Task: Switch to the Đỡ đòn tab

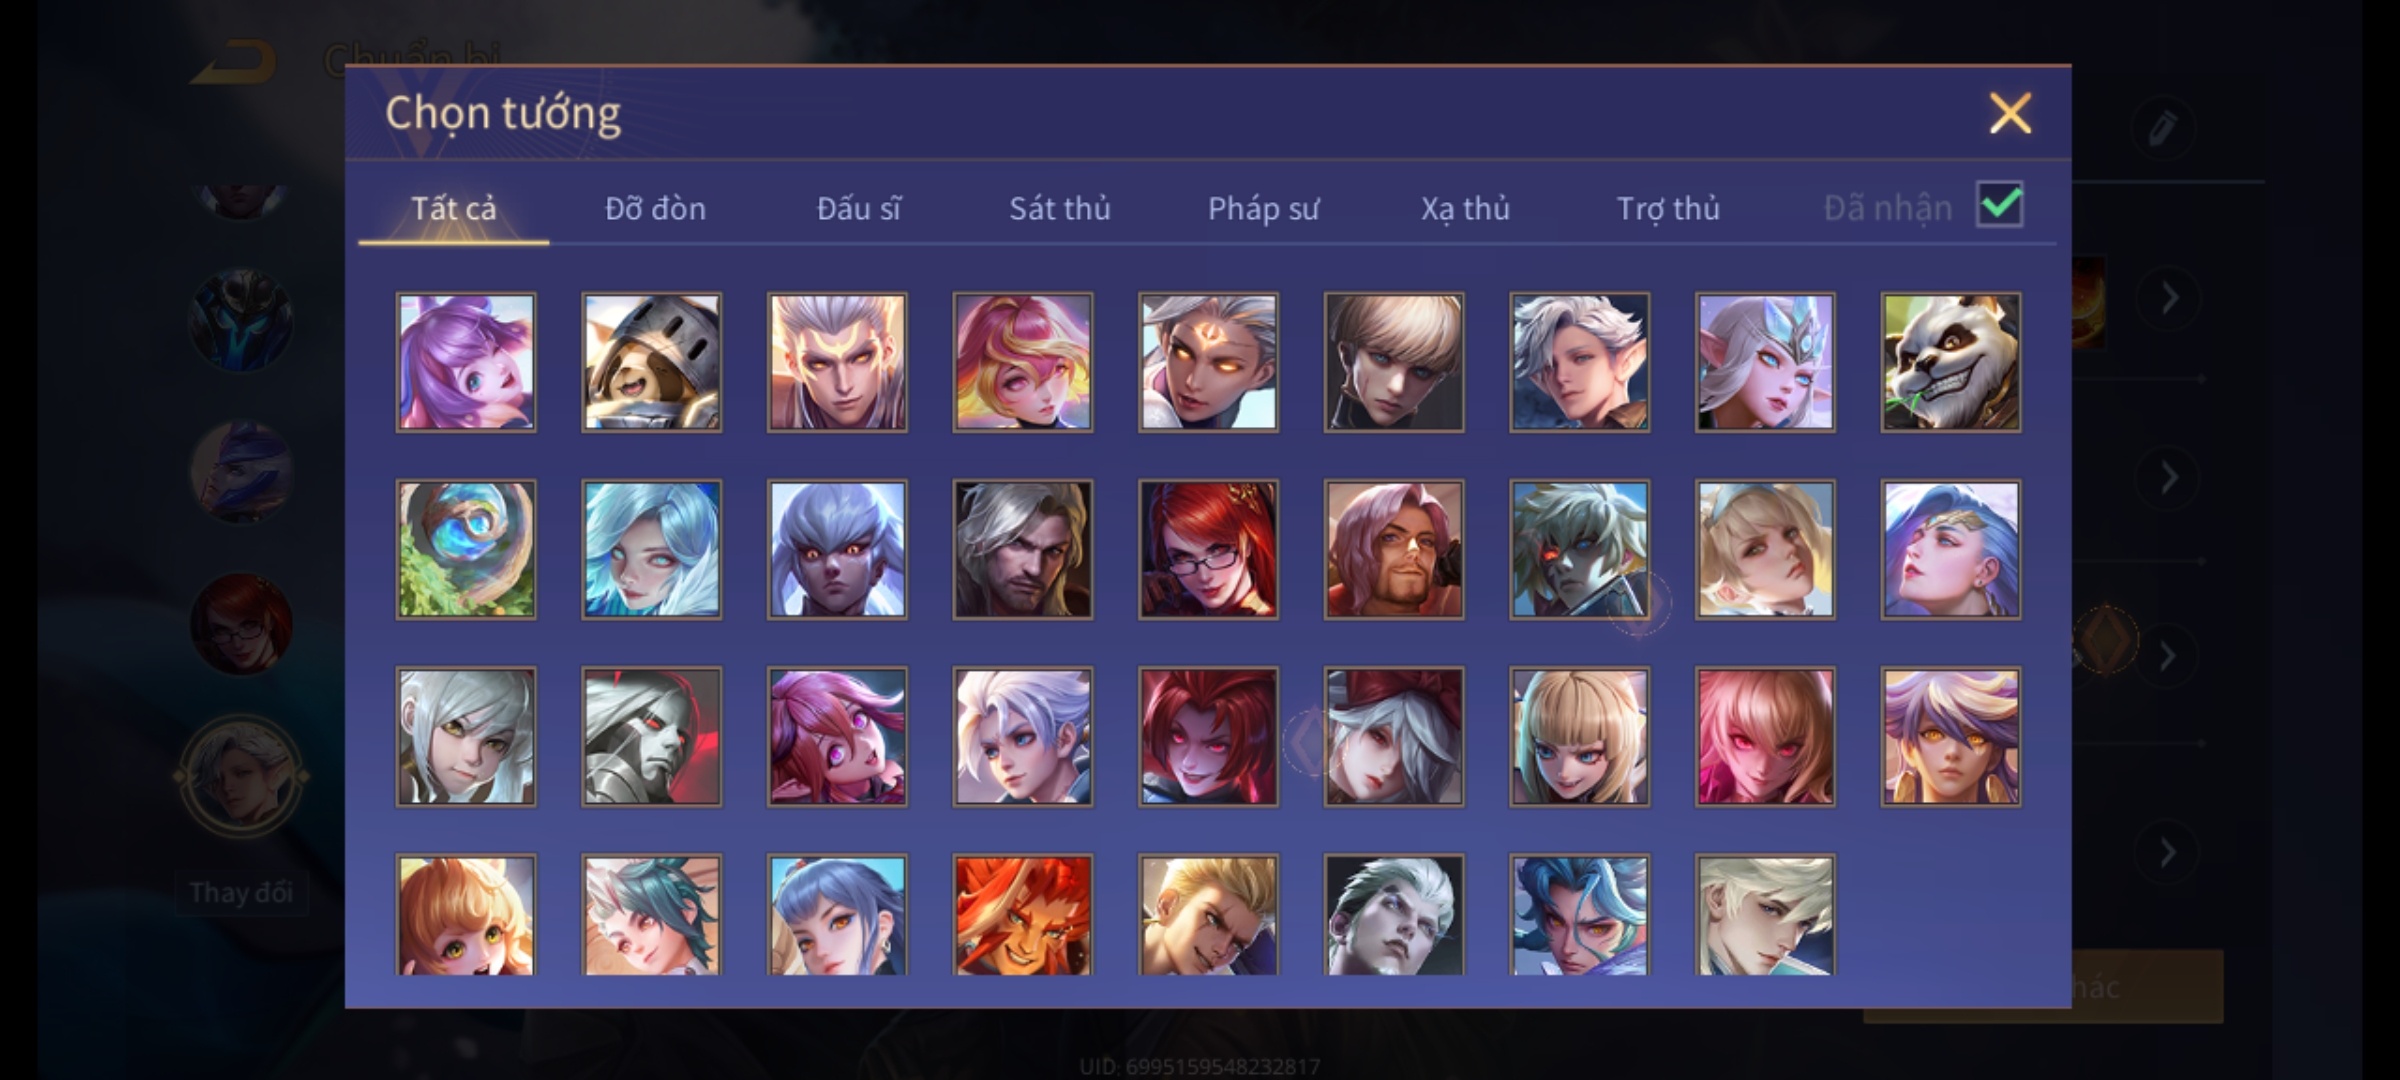Action: click(x=655, y=208)
